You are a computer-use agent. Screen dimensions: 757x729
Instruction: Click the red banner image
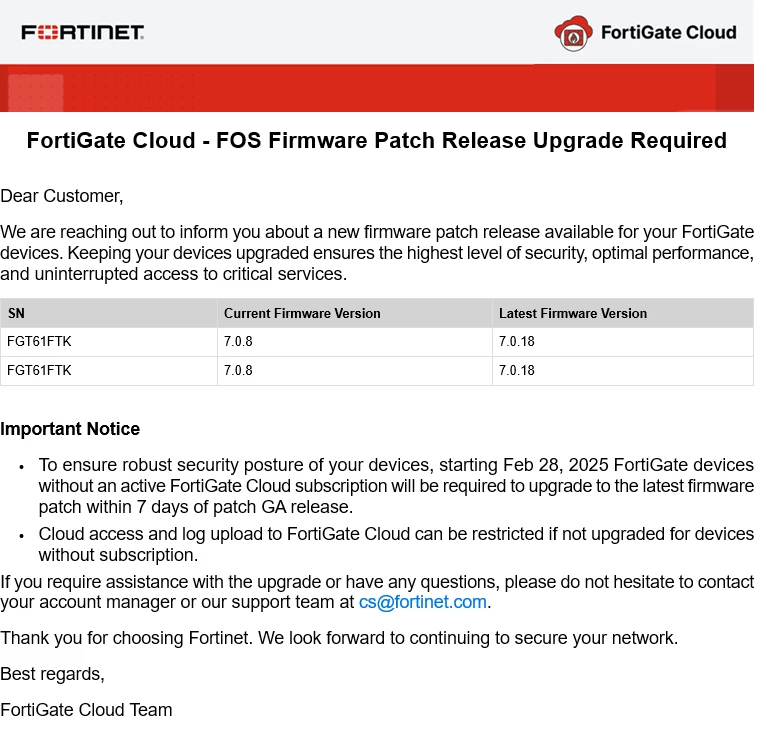[377, 88]
